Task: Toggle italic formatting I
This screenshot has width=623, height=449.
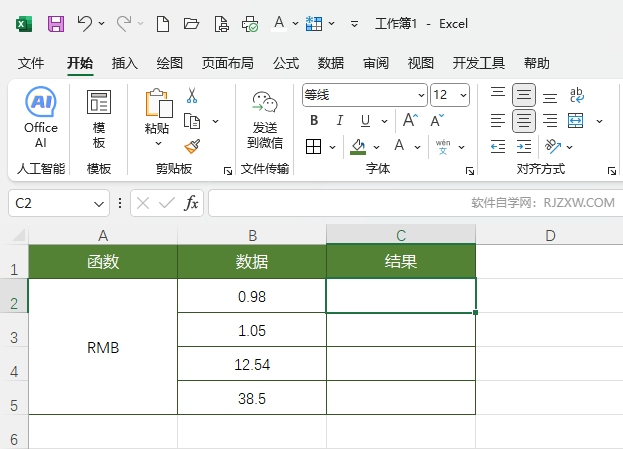Action: coord(340,120)
